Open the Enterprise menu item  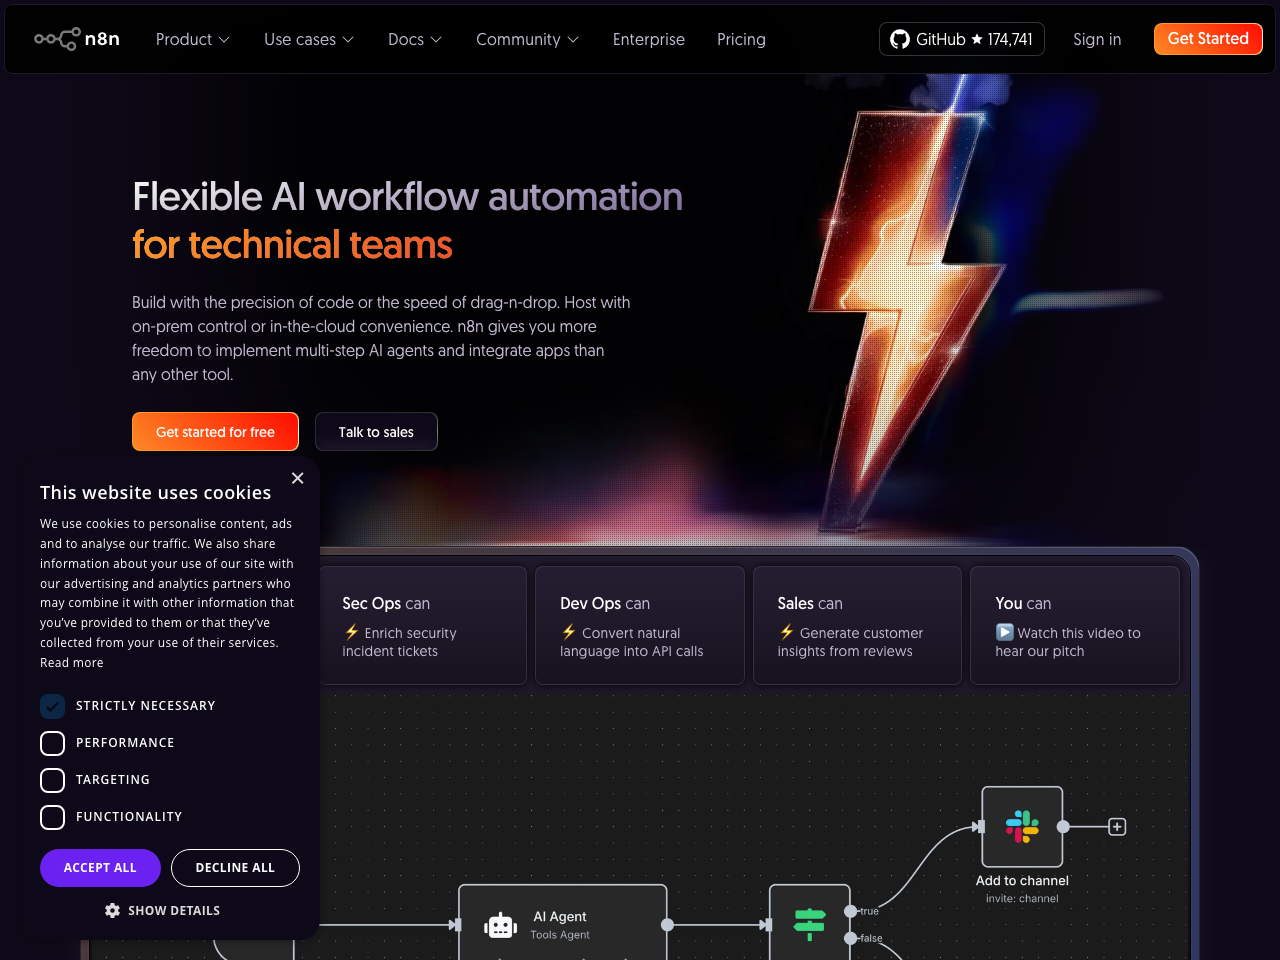[x=648, y=39]
